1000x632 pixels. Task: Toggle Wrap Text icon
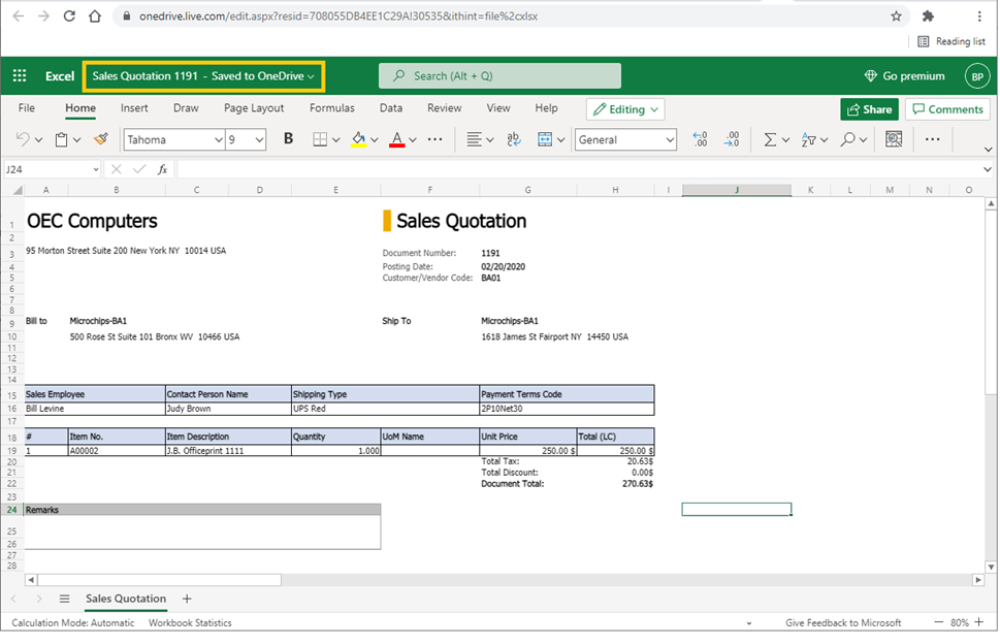point(513,139)
